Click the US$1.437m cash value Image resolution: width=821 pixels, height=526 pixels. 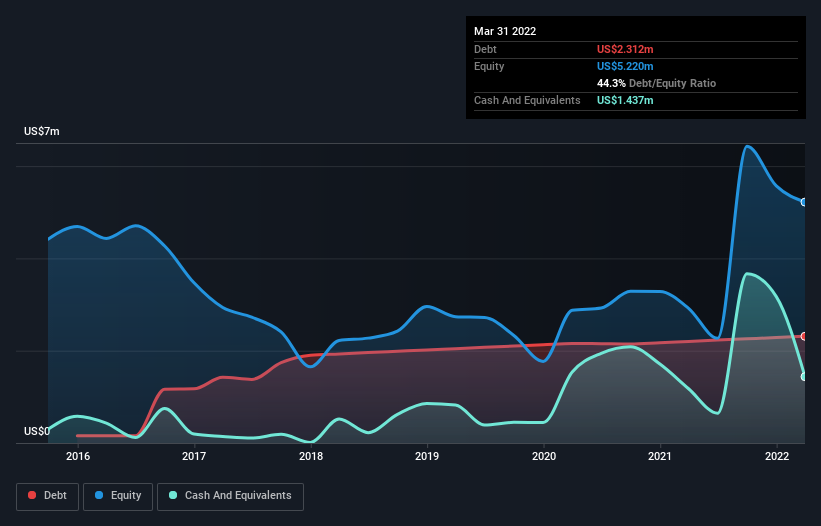pyautogui.click(x=625, y=100)
